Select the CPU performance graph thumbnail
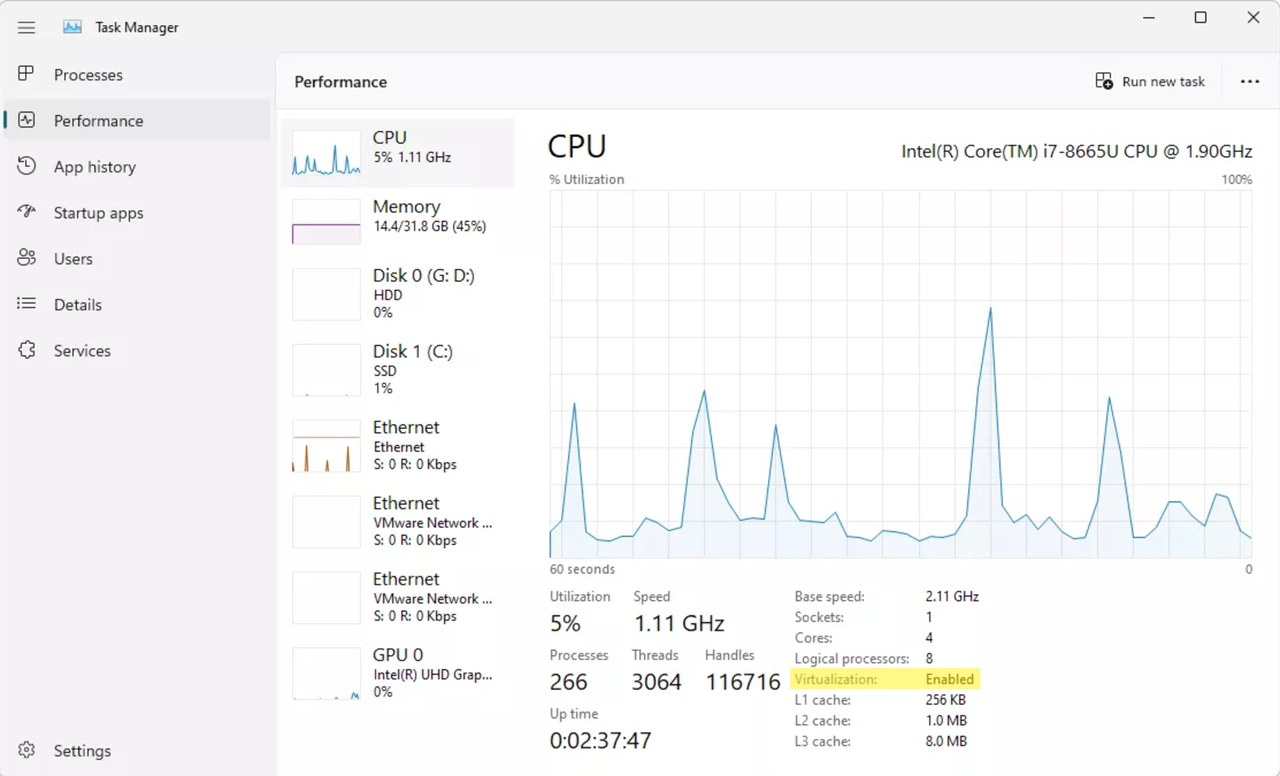Screen dimensions: 1280x776 click(x=326, y=153)
